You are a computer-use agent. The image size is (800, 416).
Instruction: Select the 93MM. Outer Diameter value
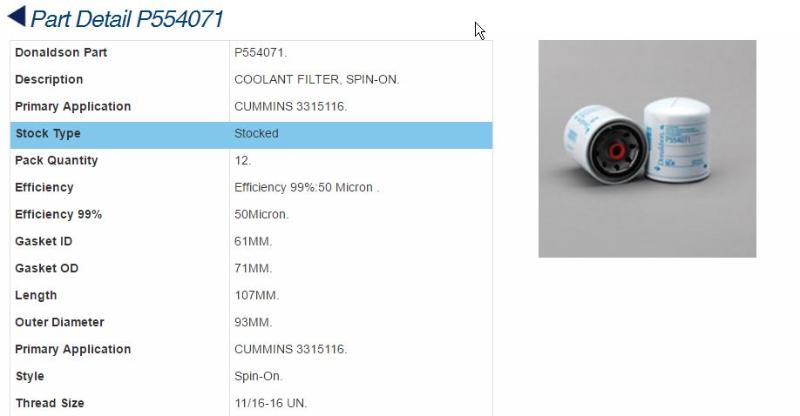point(253,322)
